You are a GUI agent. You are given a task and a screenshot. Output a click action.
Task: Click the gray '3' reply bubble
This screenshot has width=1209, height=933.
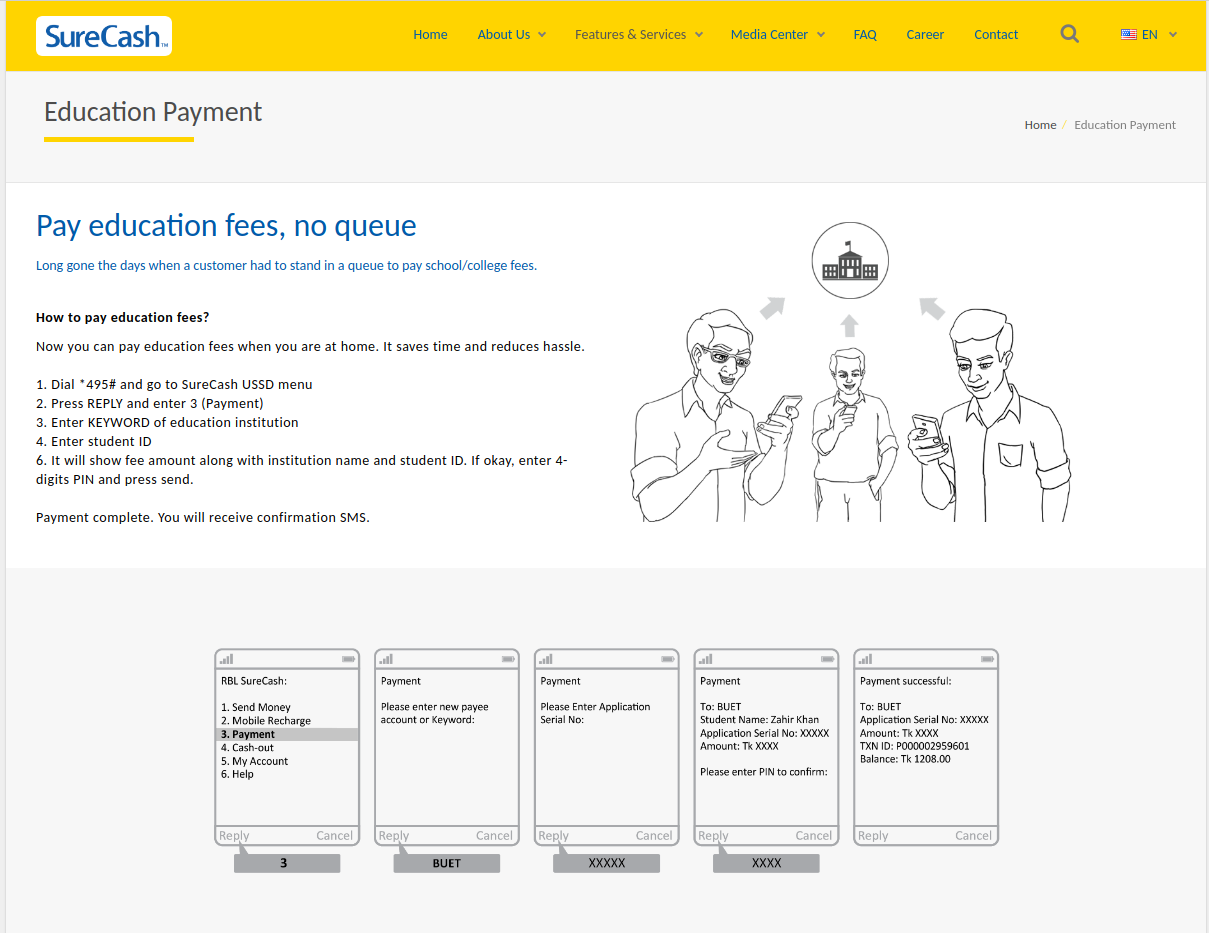(x=287, y=863)
